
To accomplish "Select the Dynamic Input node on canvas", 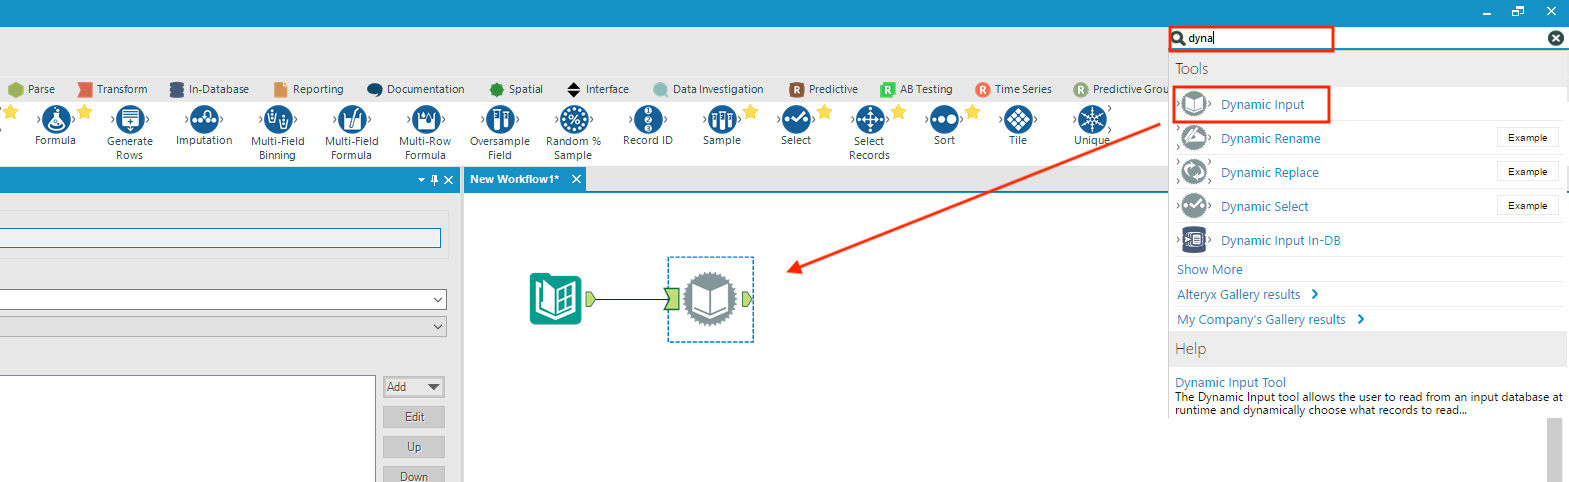I will click(x=710, y=299).
